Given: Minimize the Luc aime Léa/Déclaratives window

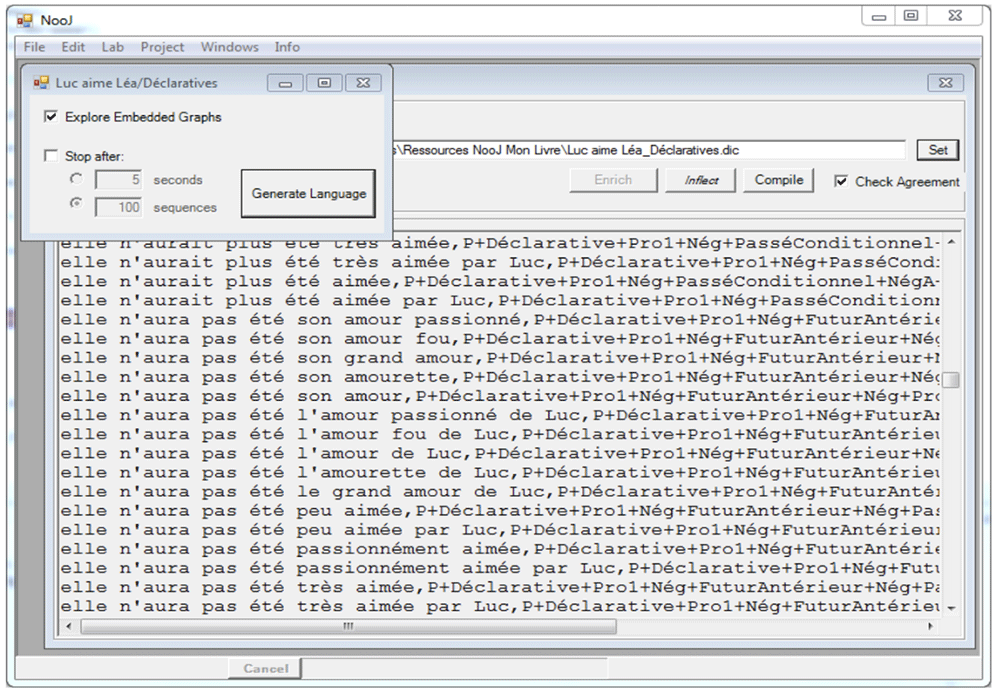Looking at the screenshot, I should (x=285, y=83).
